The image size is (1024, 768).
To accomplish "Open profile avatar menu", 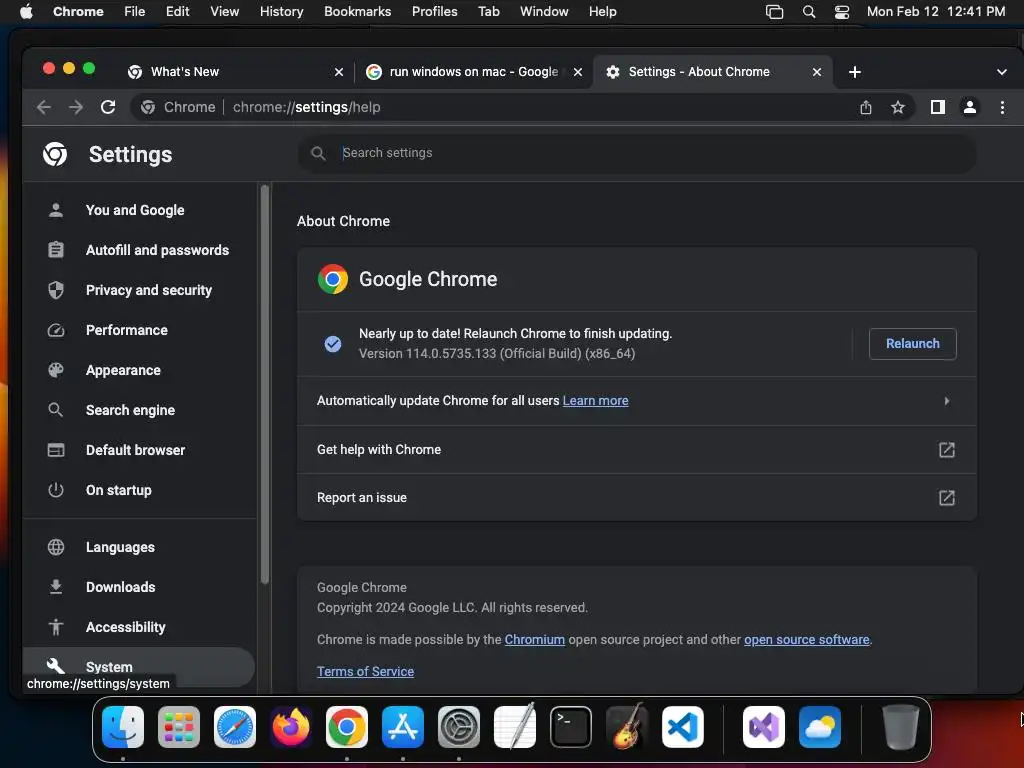I will click(x=970, y=107).
